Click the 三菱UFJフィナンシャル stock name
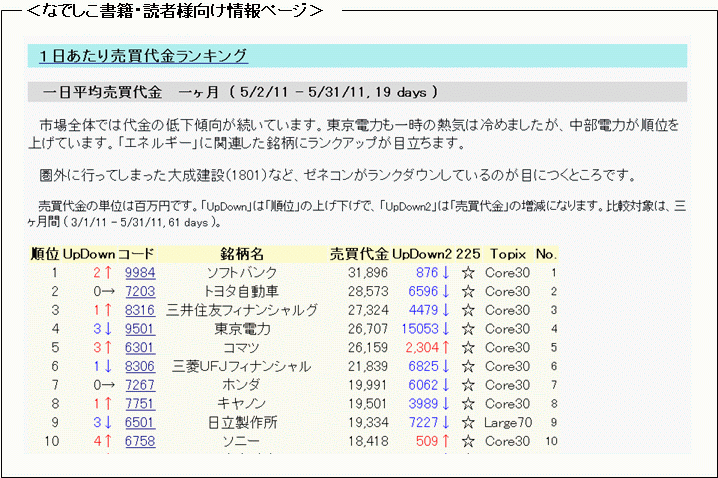718x478 pixels. point(242,367)
